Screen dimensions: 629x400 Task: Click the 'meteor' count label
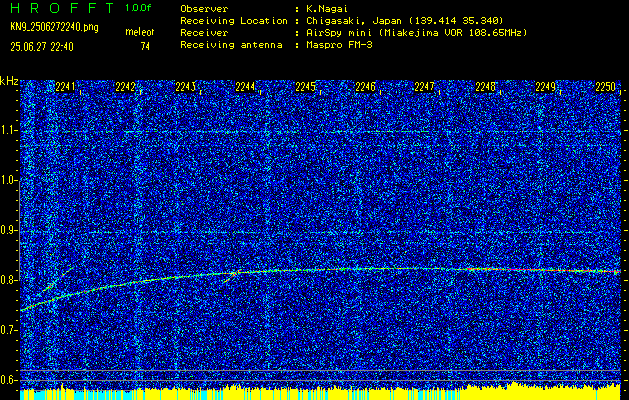click(x=140, y=32)
